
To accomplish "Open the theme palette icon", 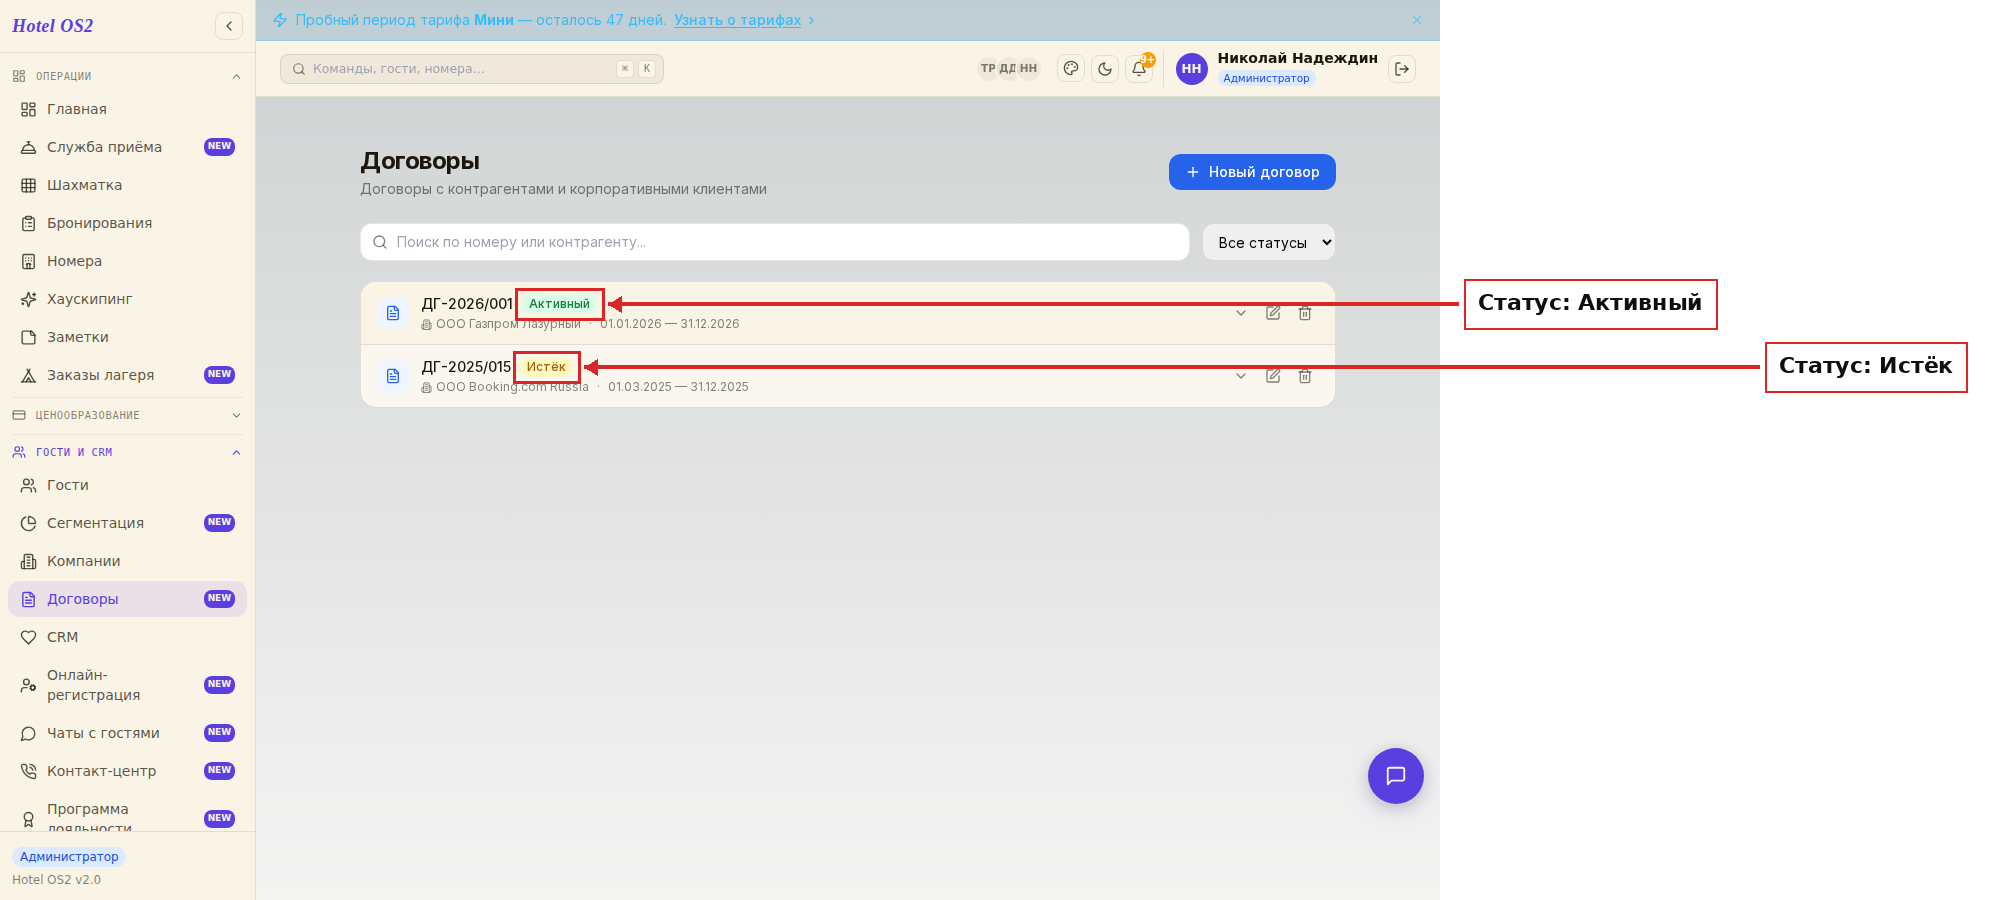I will 1071,69.
